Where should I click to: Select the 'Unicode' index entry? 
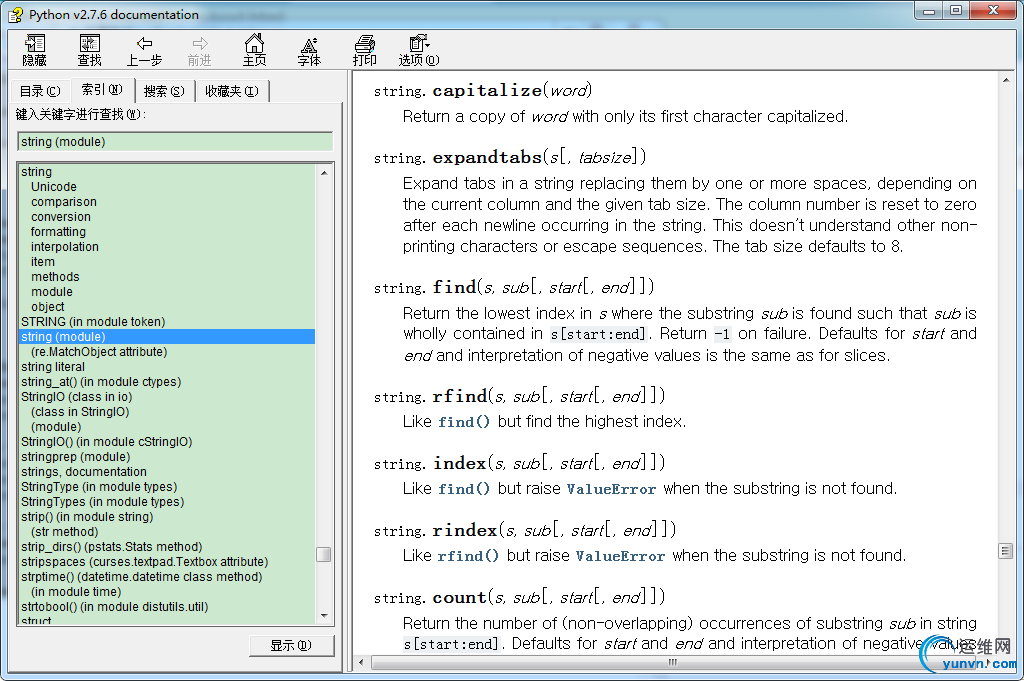pyautogui.click(x=54, y=187)
